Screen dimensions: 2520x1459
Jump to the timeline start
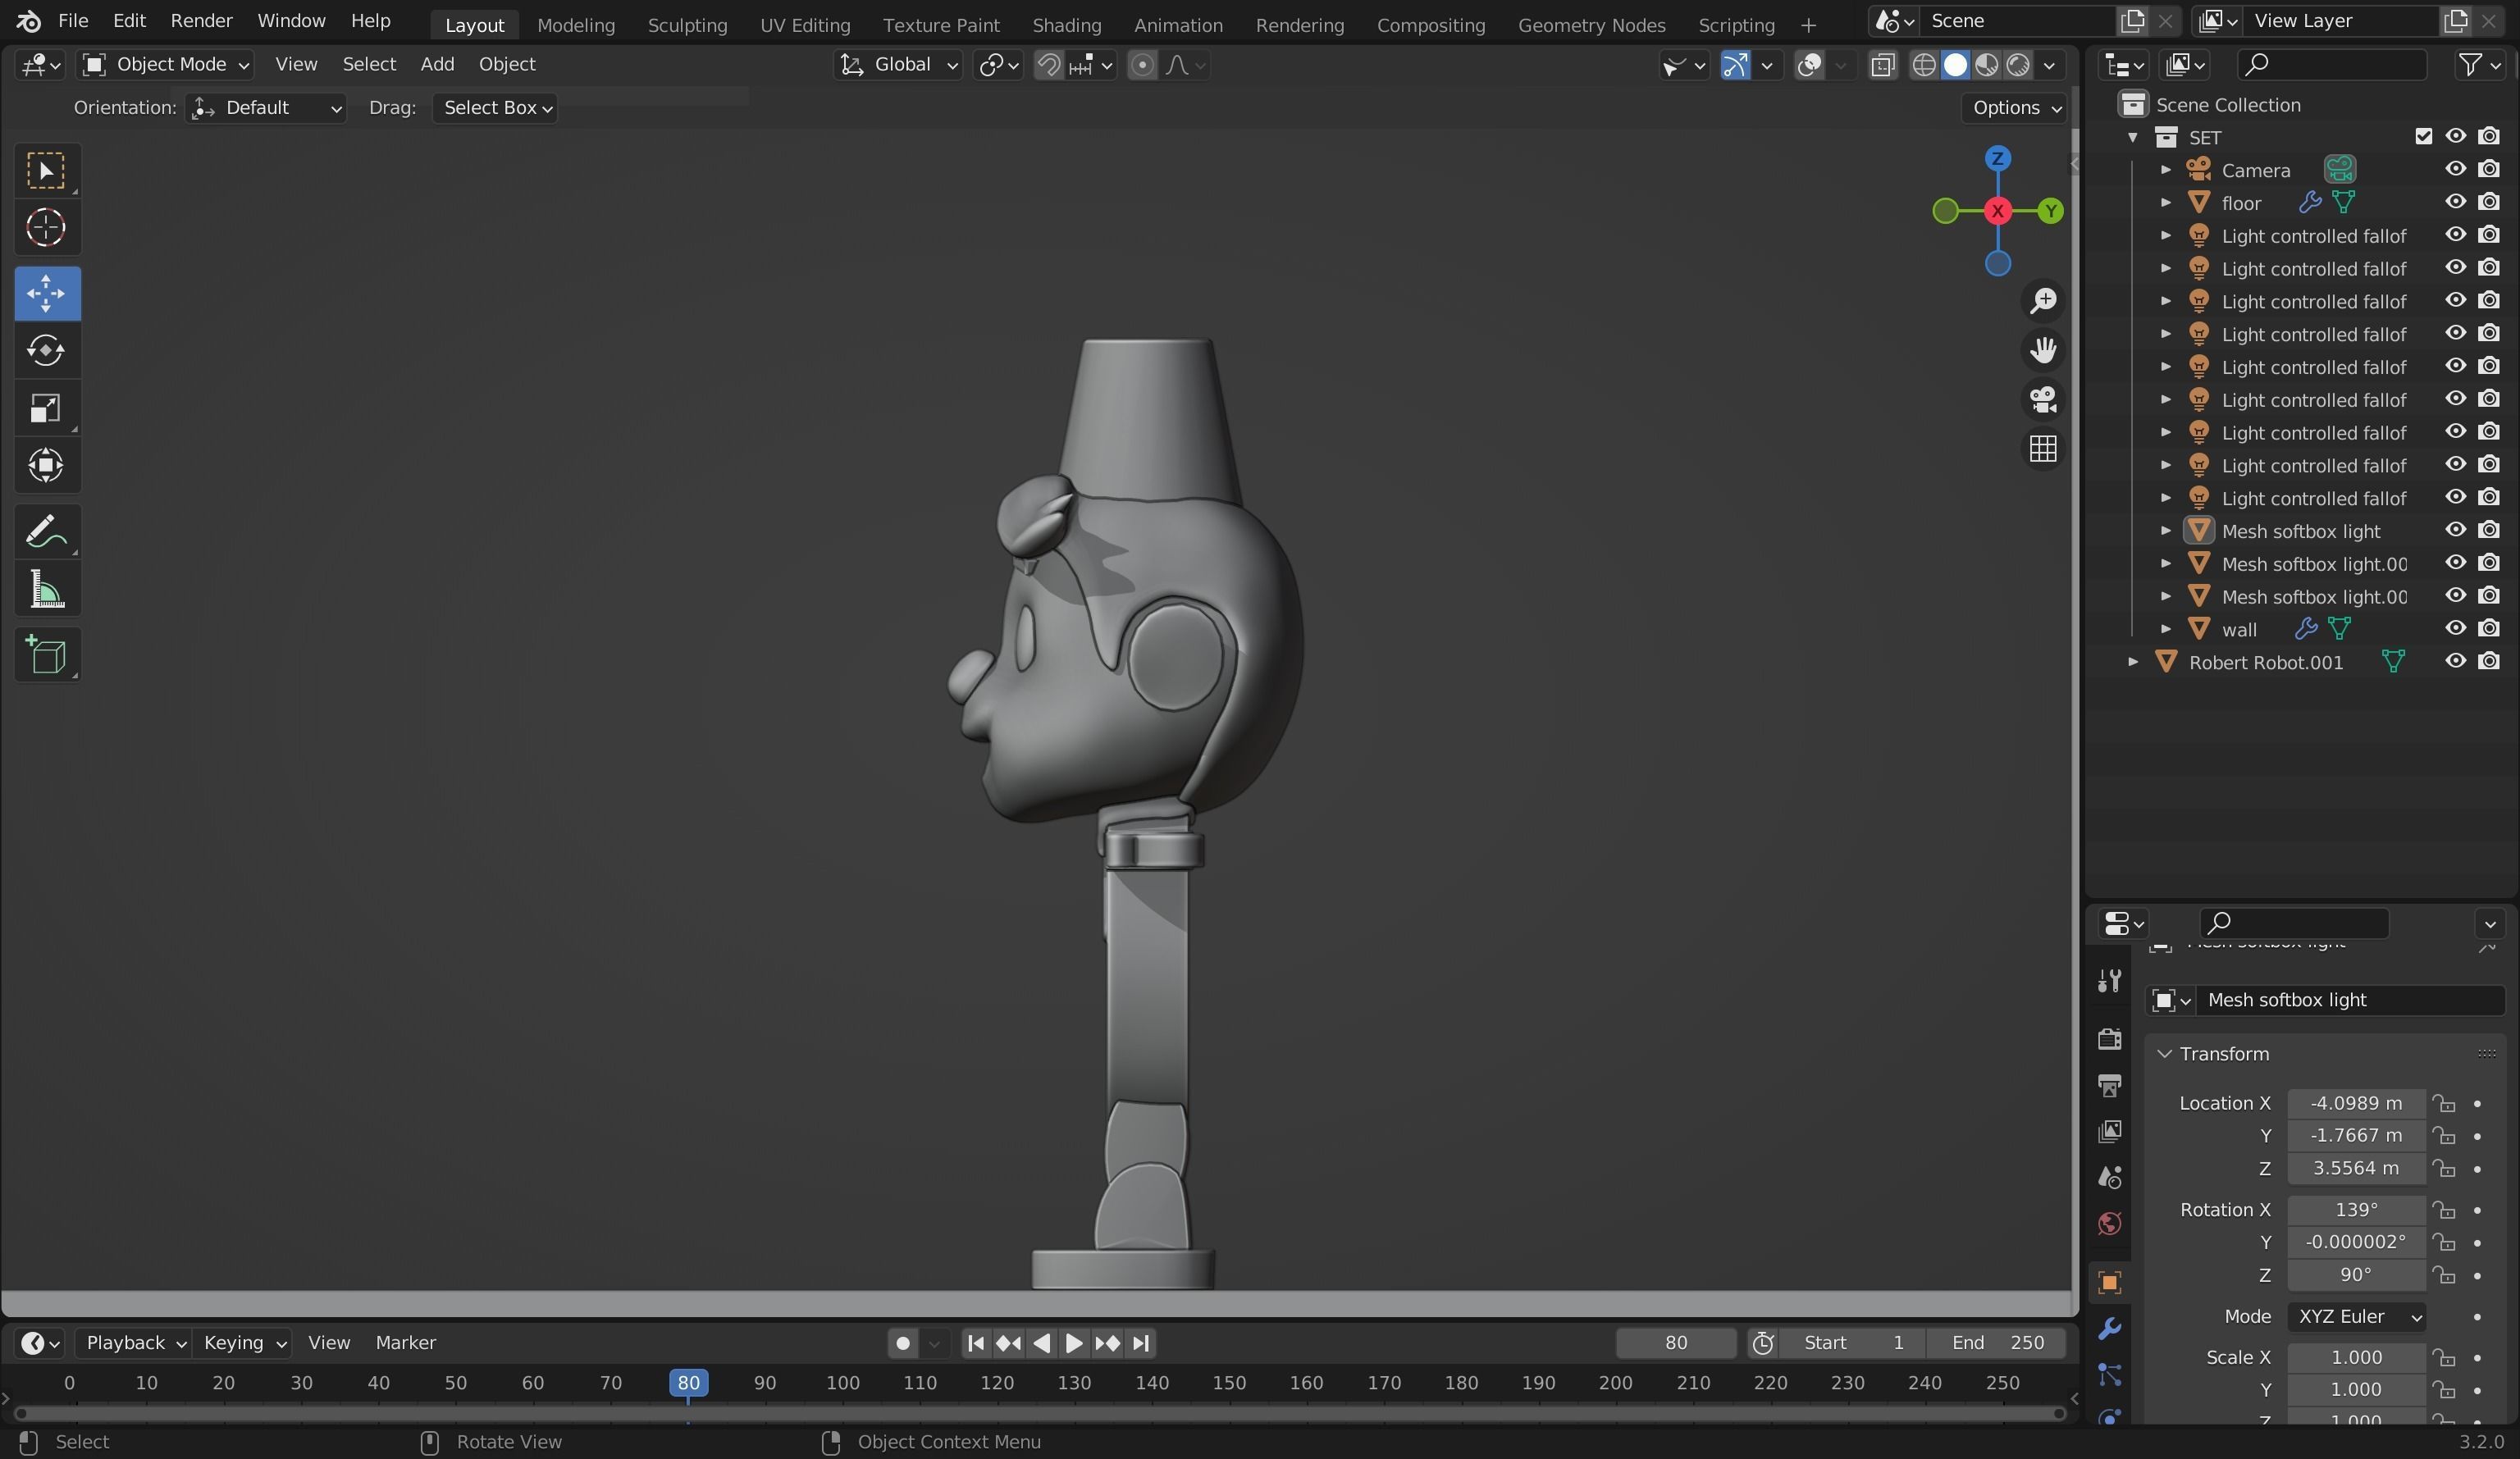[976, 1343]
